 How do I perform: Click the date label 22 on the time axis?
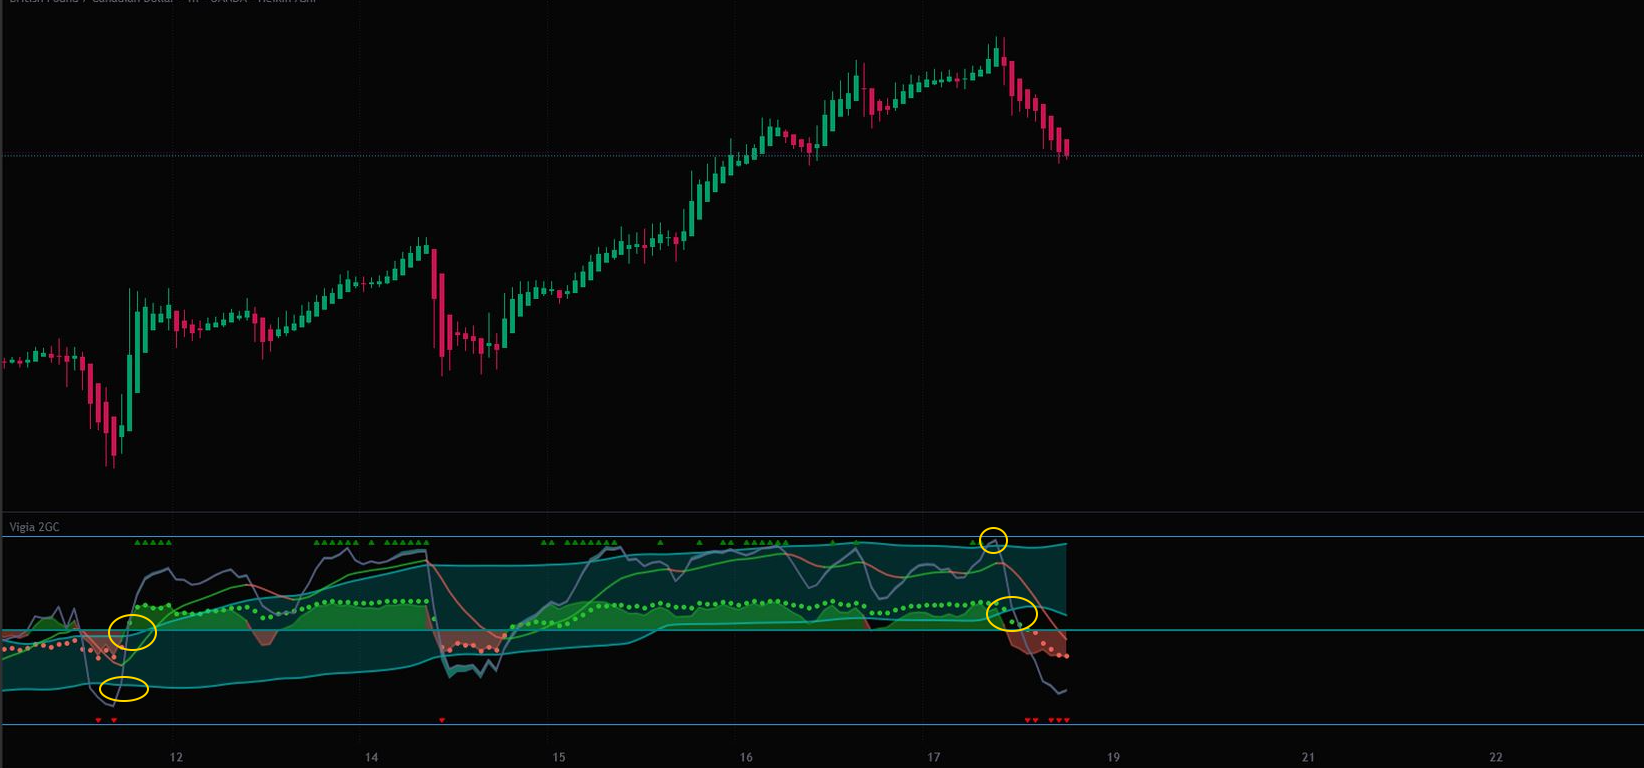(x=1496, y=757)
